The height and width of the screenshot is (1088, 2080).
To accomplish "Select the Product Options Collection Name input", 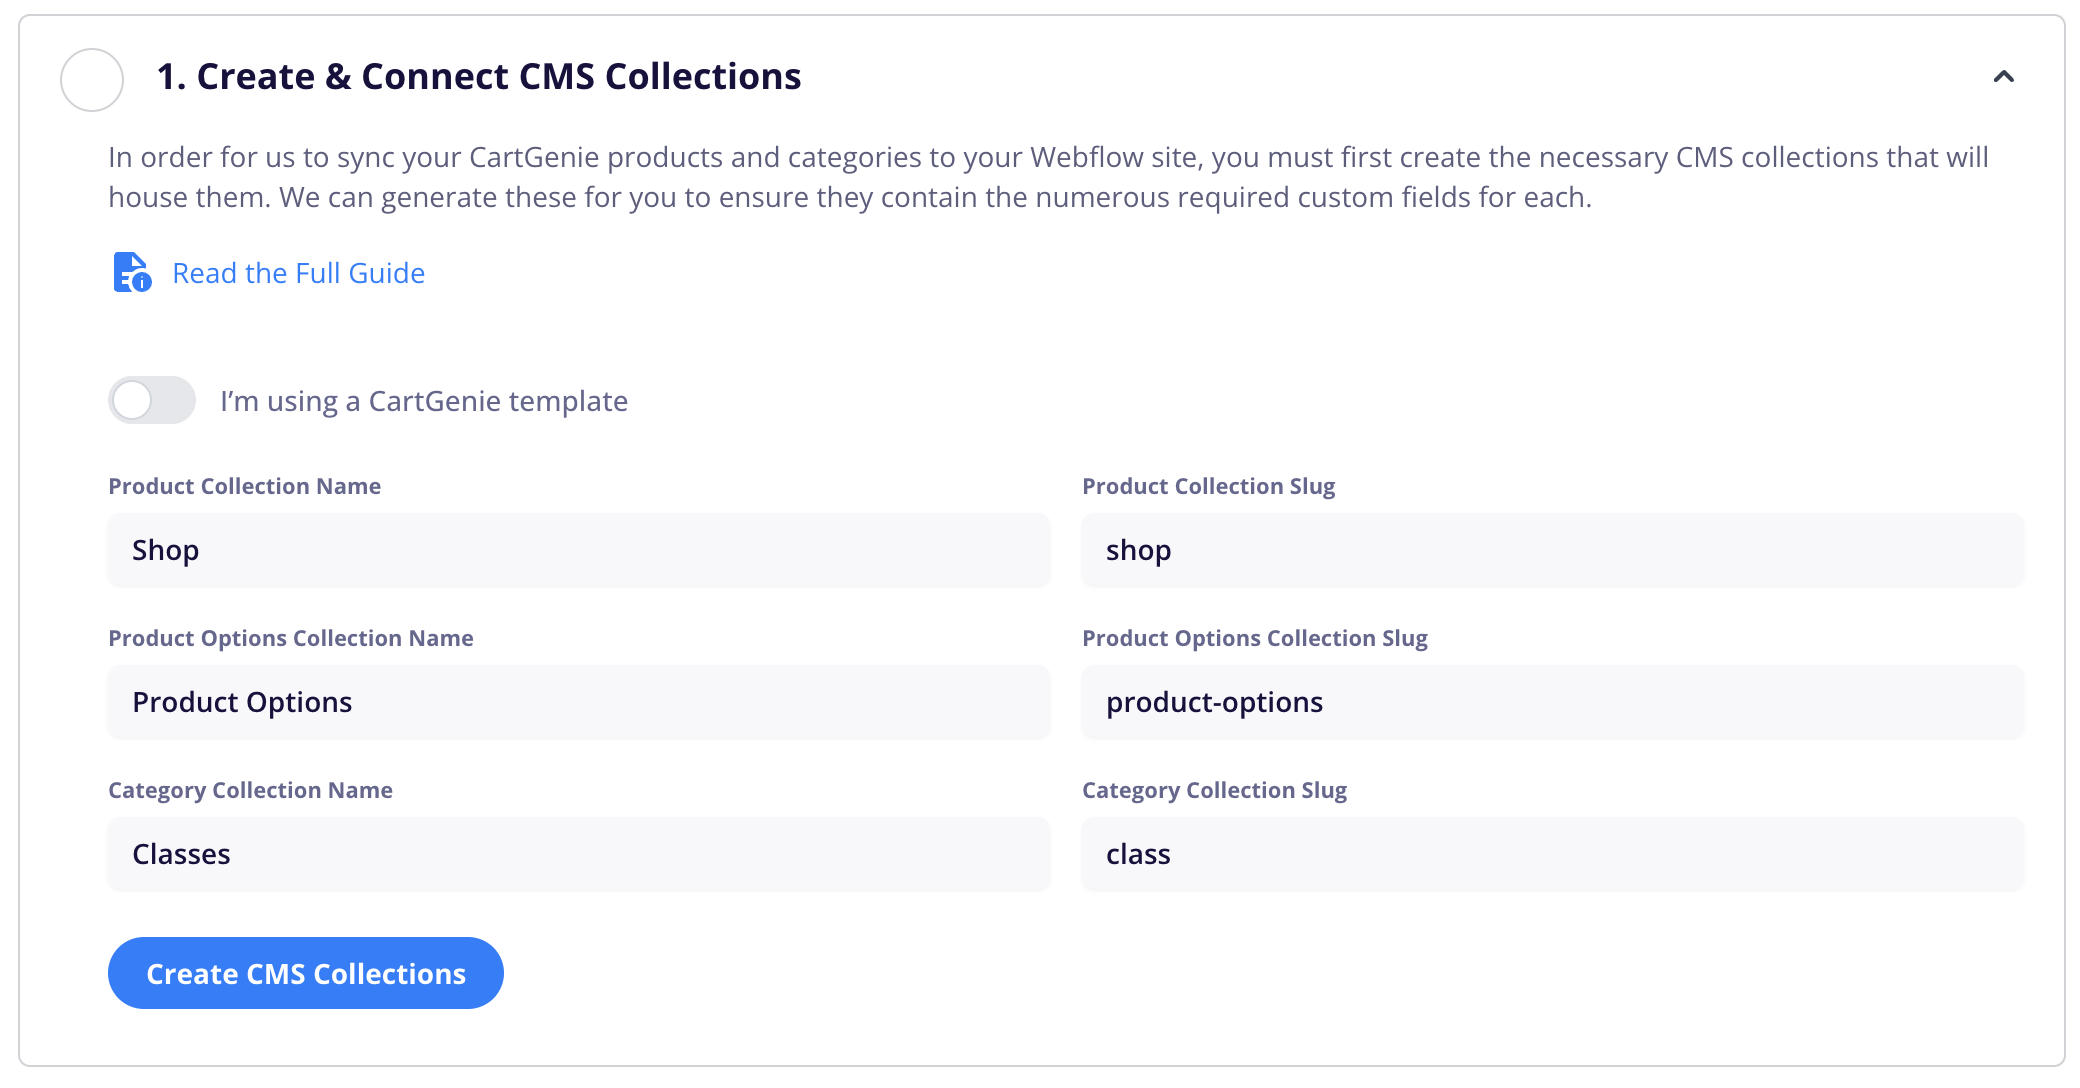I will [579, 702].
